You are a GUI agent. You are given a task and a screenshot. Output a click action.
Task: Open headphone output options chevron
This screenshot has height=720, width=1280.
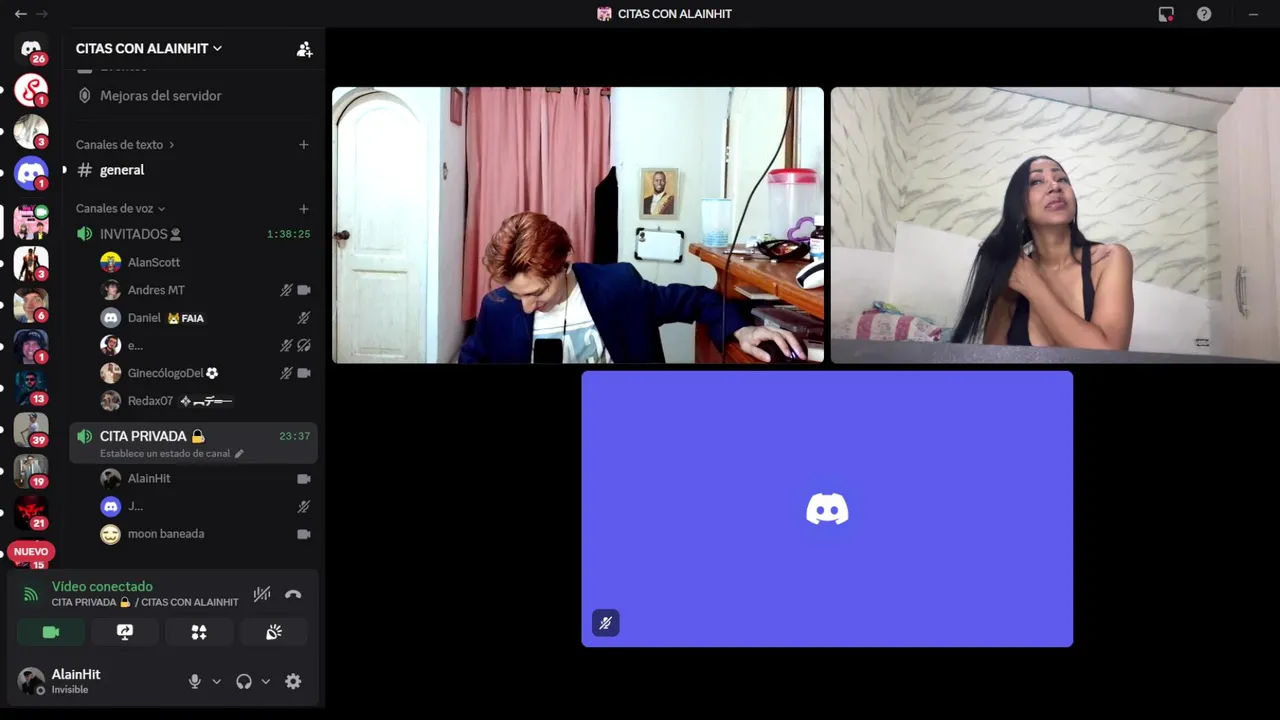(265, 682)
